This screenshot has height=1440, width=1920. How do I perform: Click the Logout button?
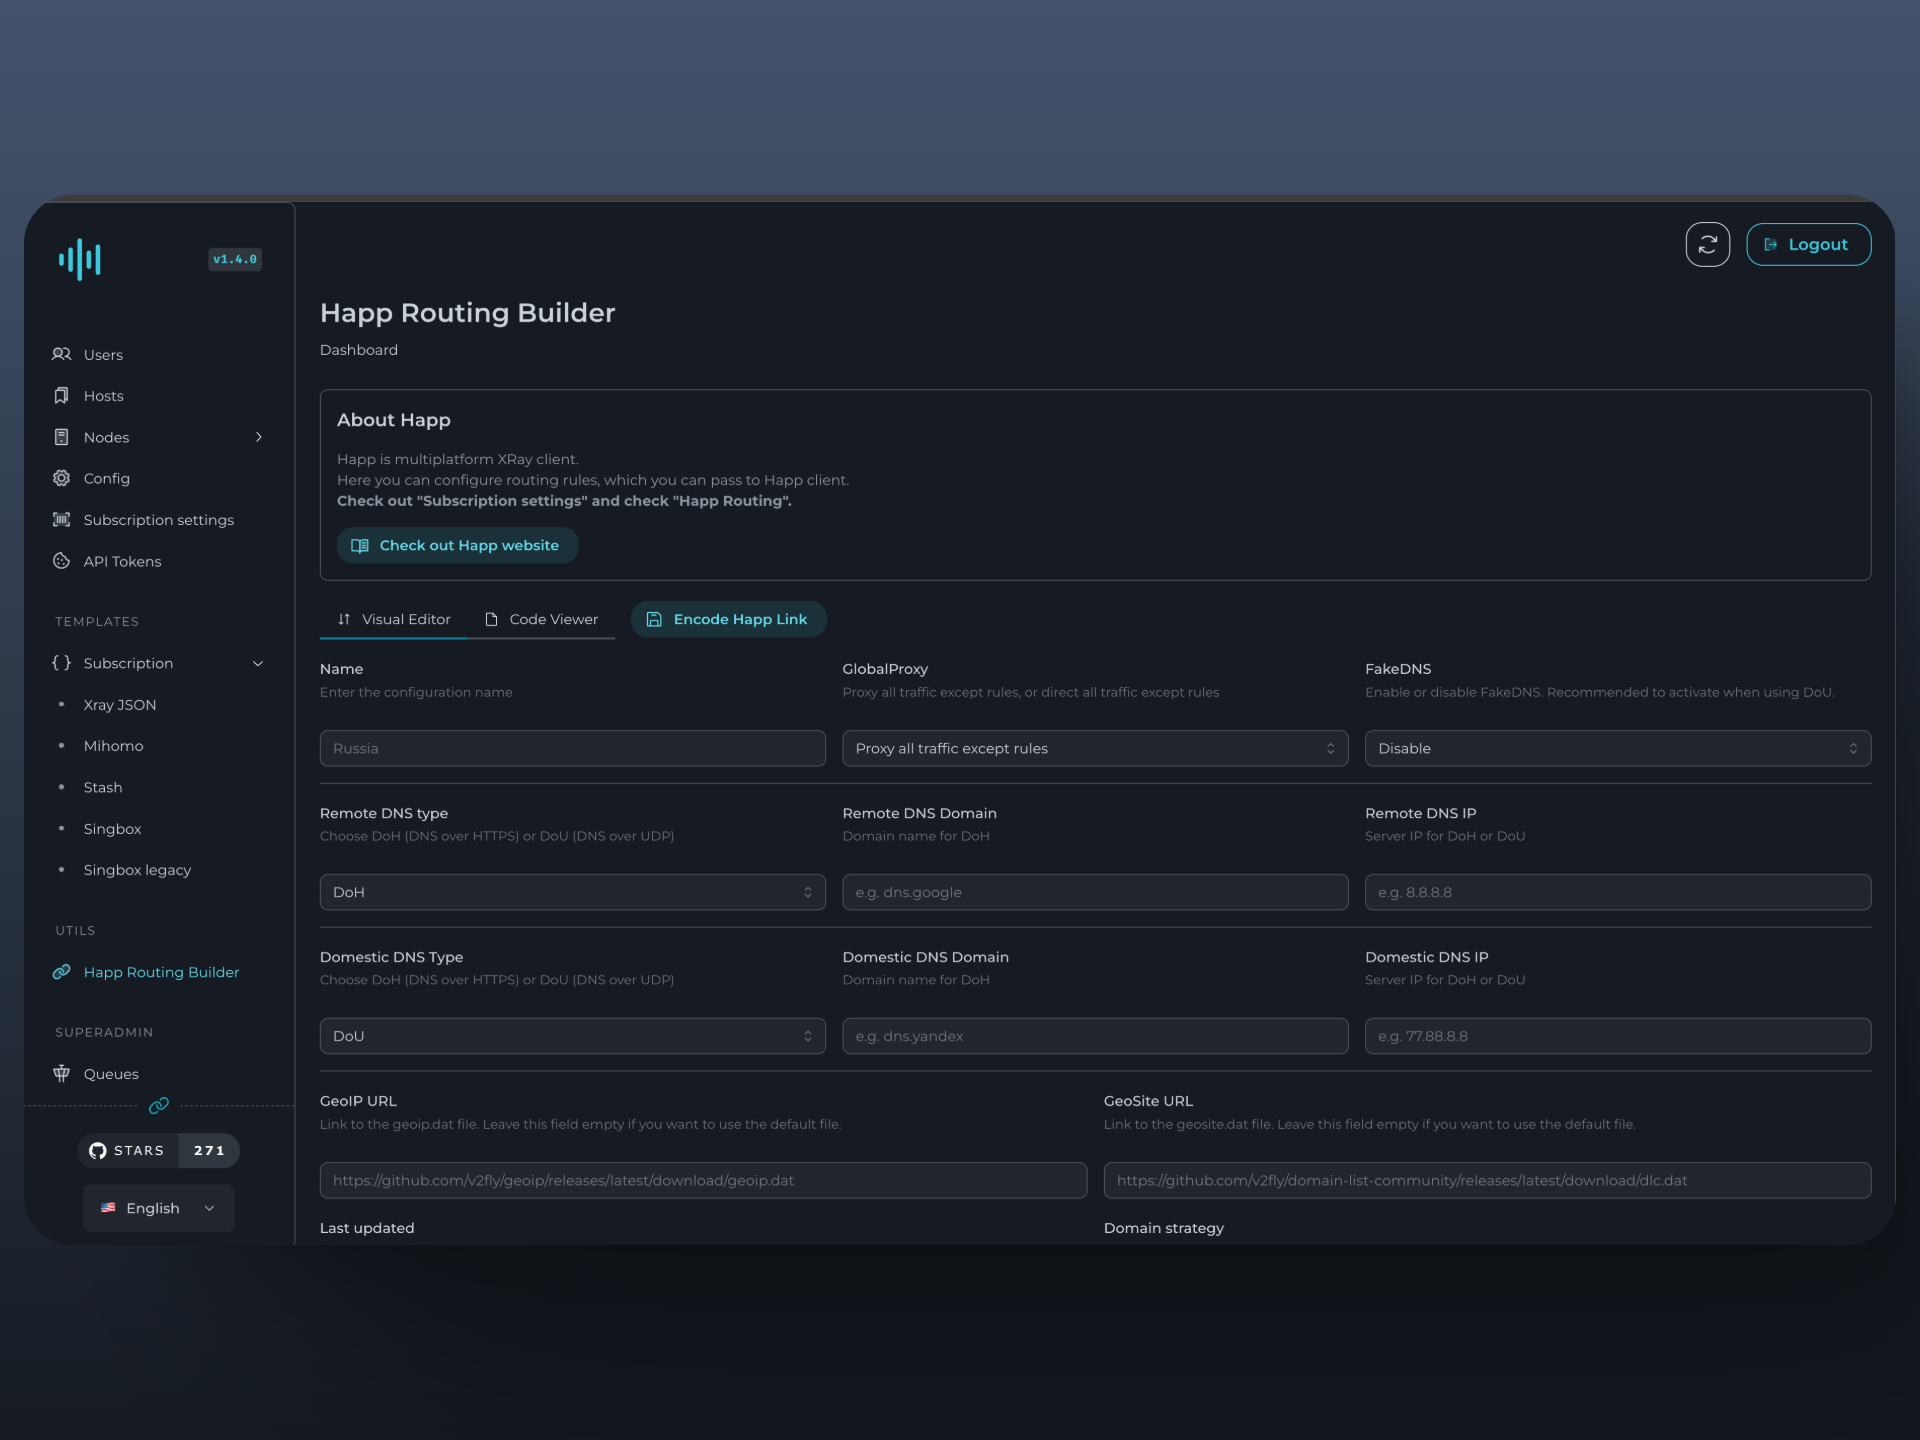pos(1808,244)
